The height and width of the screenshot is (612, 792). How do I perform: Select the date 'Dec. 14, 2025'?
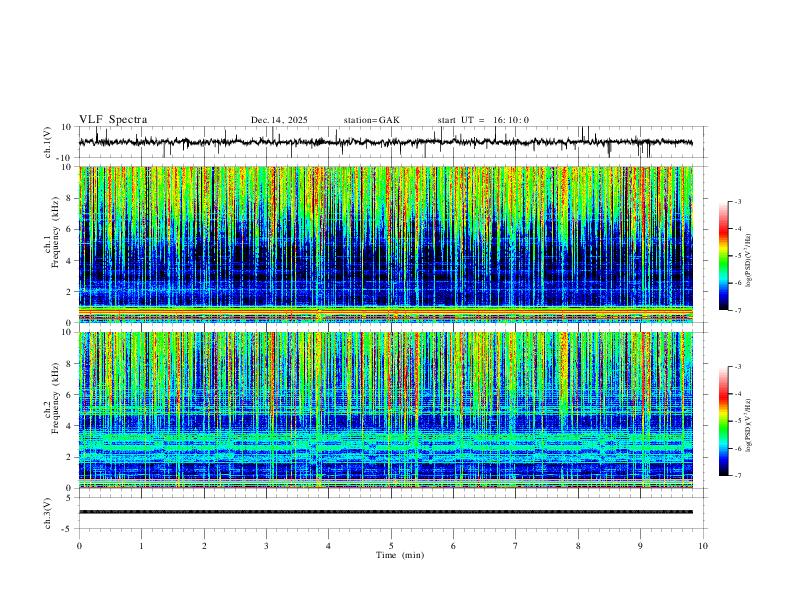[279, 120]
